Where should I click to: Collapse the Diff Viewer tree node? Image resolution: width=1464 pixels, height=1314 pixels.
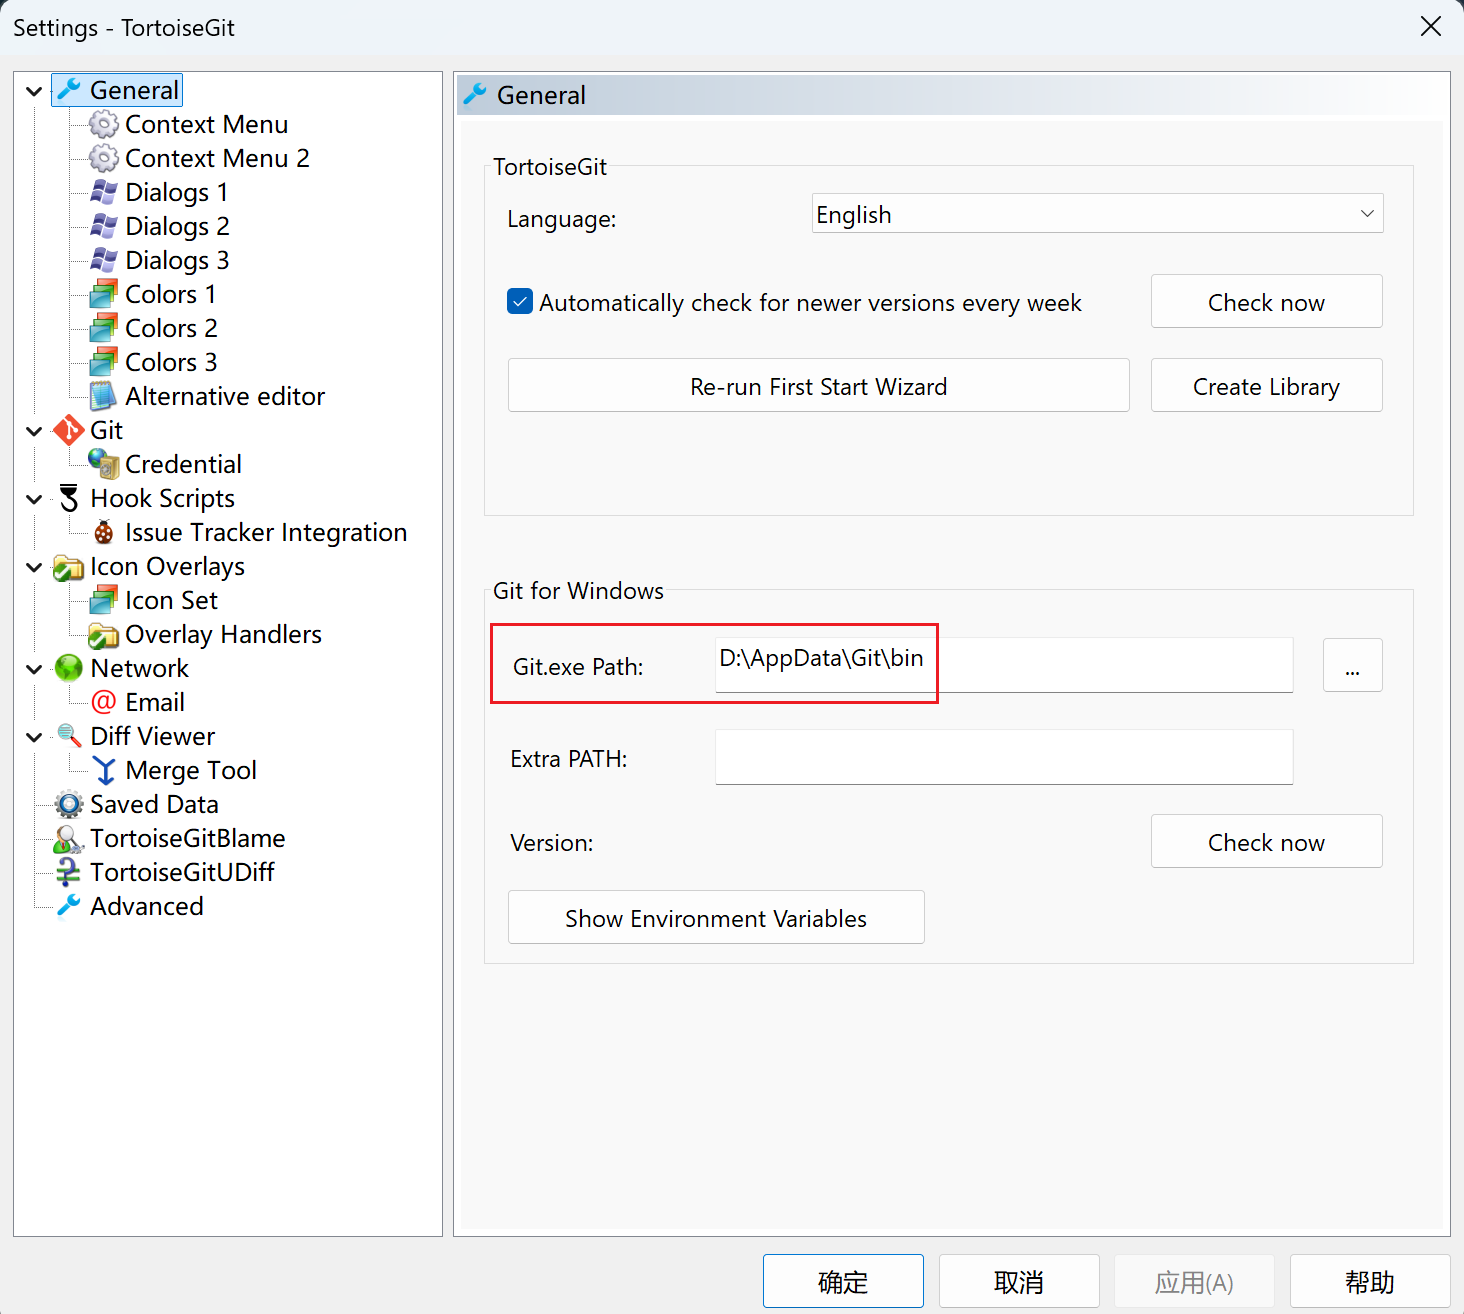point(34,737)
